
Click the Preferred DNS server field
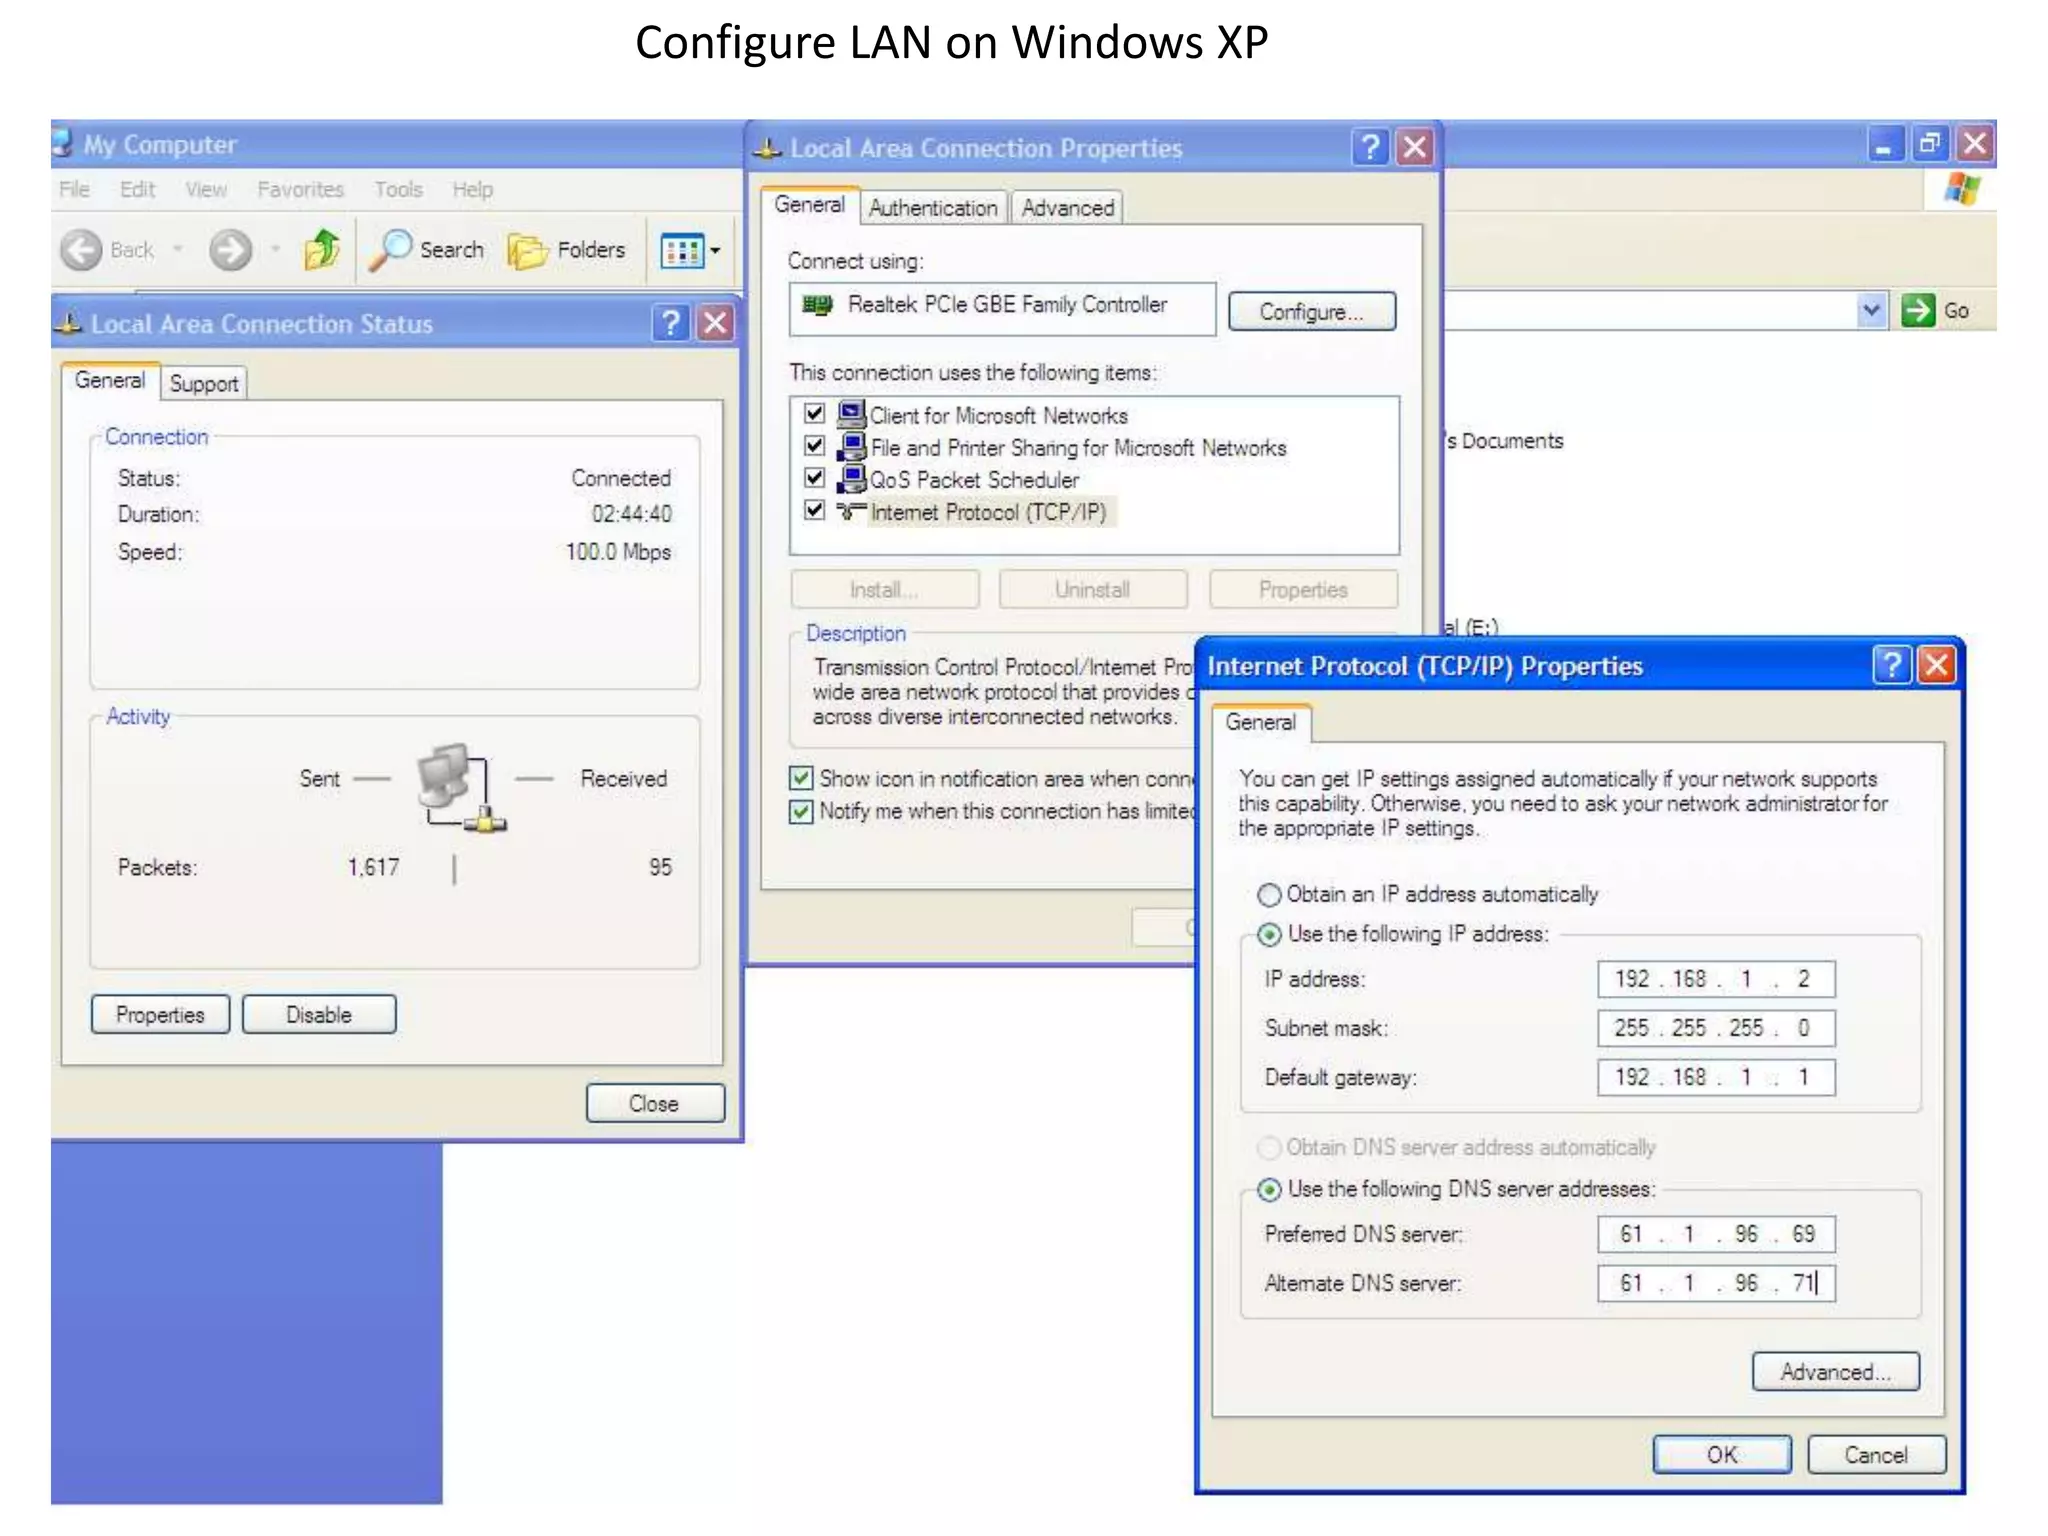(x=1716, y=1234)
